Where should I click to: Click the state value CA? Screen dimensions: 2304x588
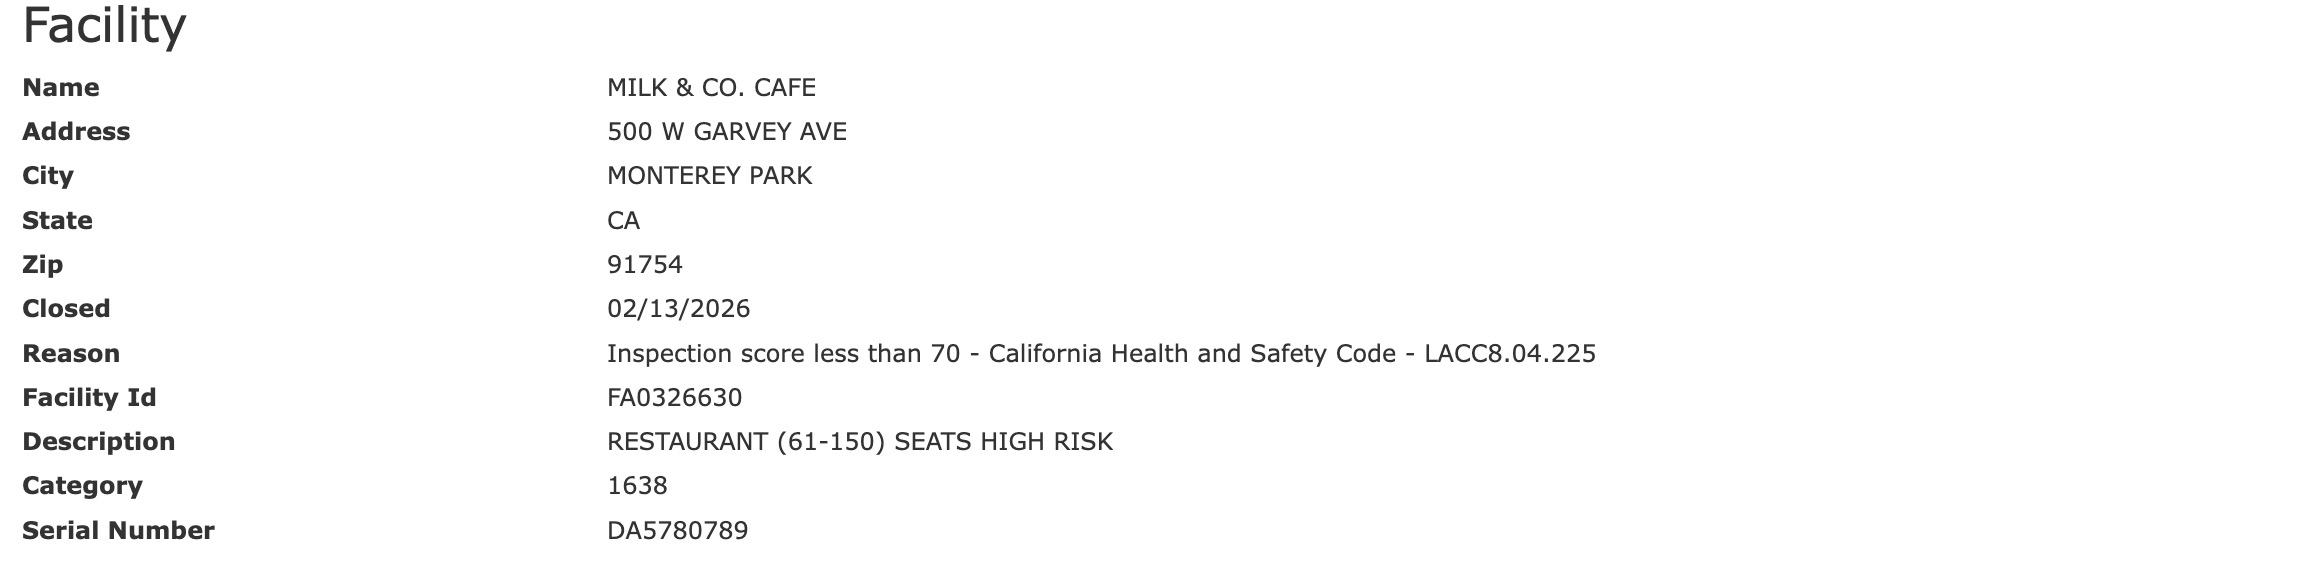pyautogui.click(x=623, y=221)
